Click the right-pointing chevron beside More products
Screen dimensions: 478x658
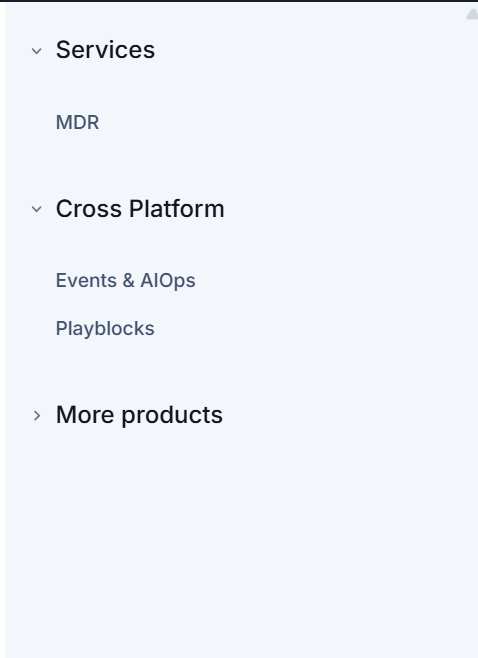coord(37,415)
